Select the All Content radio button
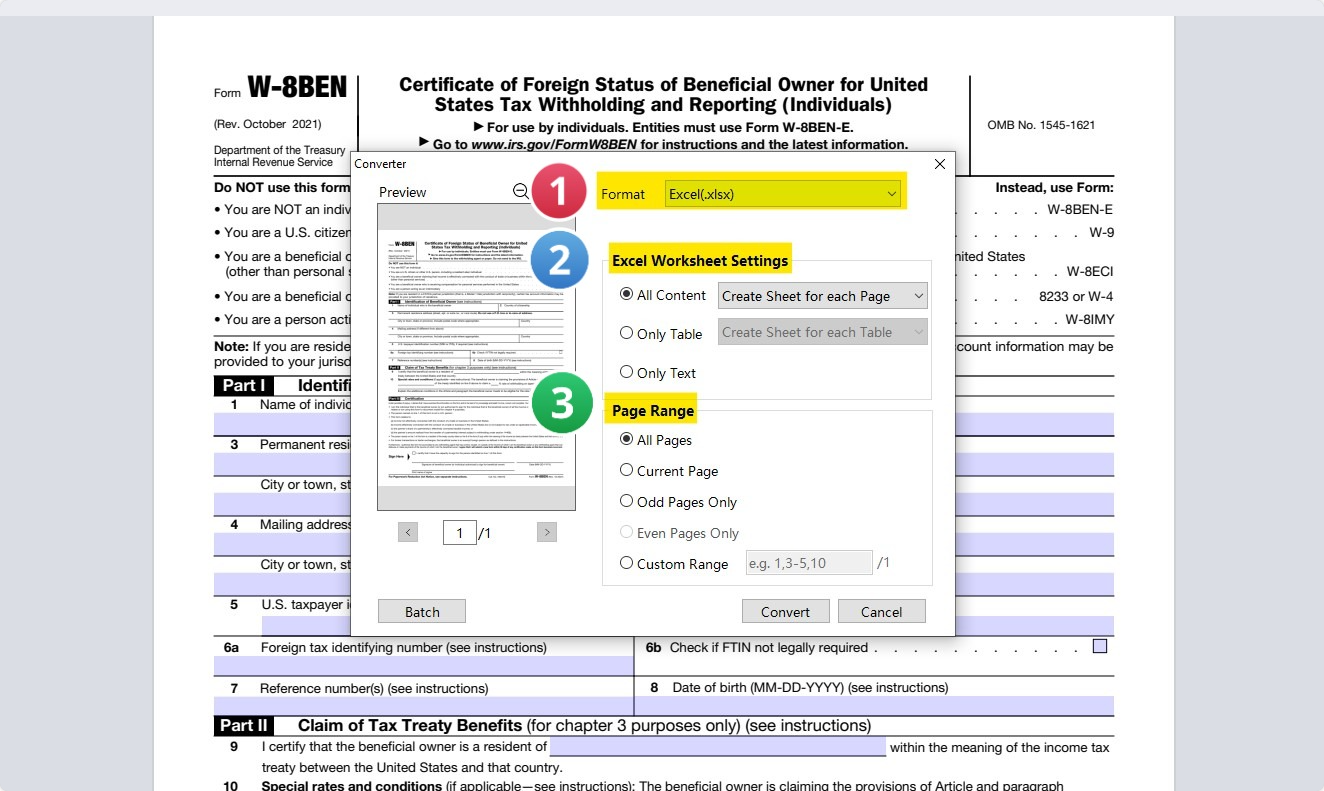 [x=627, y=294]
